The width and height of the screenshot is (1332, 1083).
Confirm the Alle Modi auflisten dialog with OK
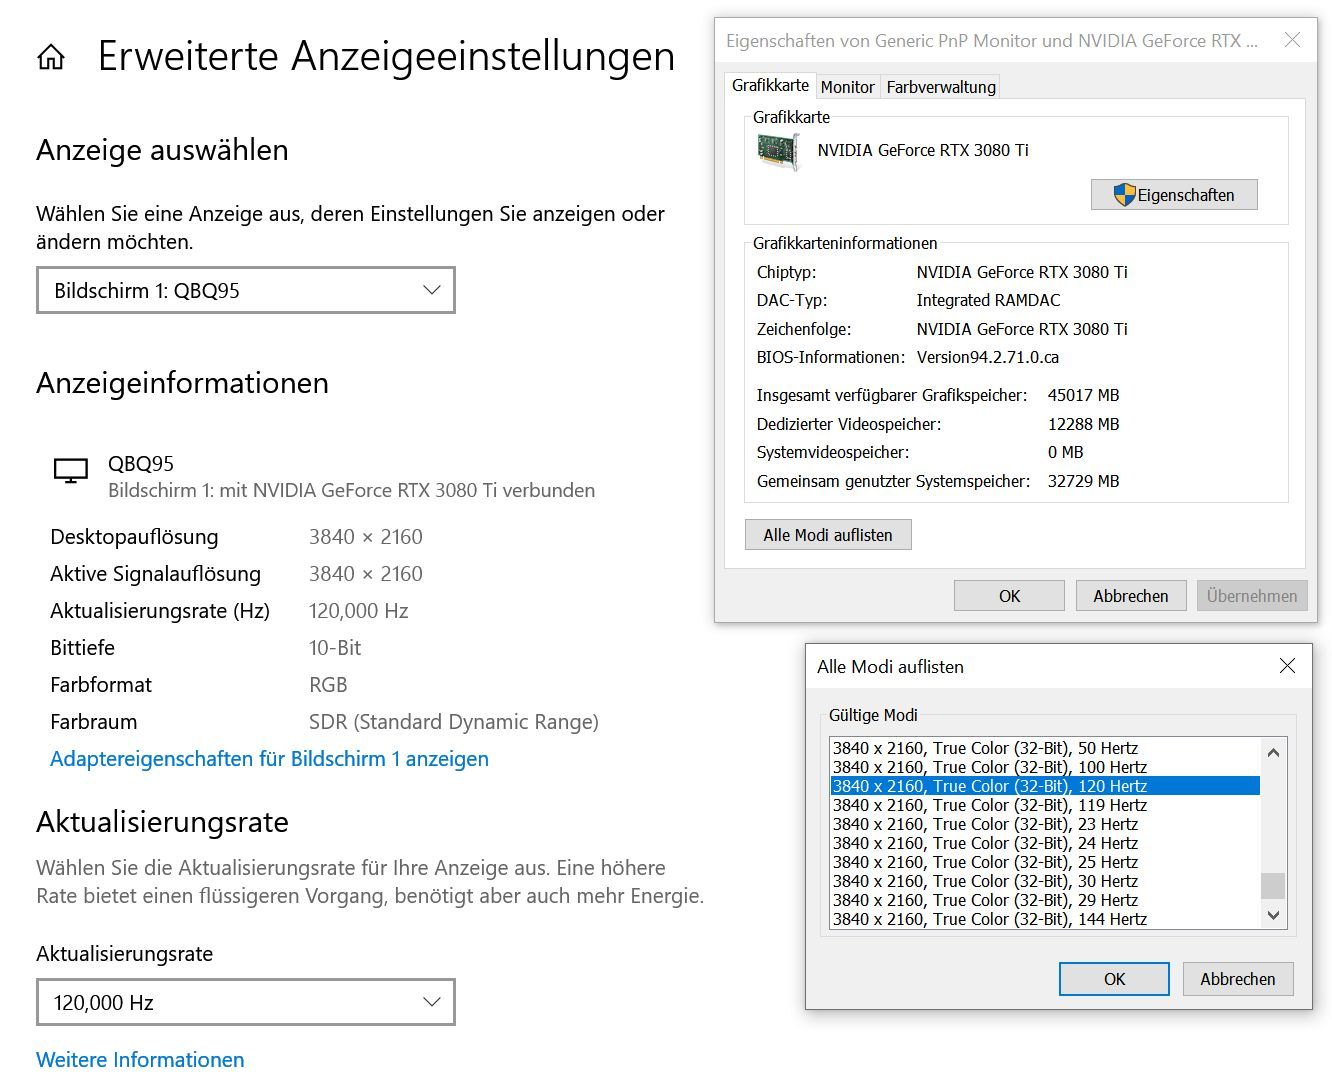(x=1114, y=979)
